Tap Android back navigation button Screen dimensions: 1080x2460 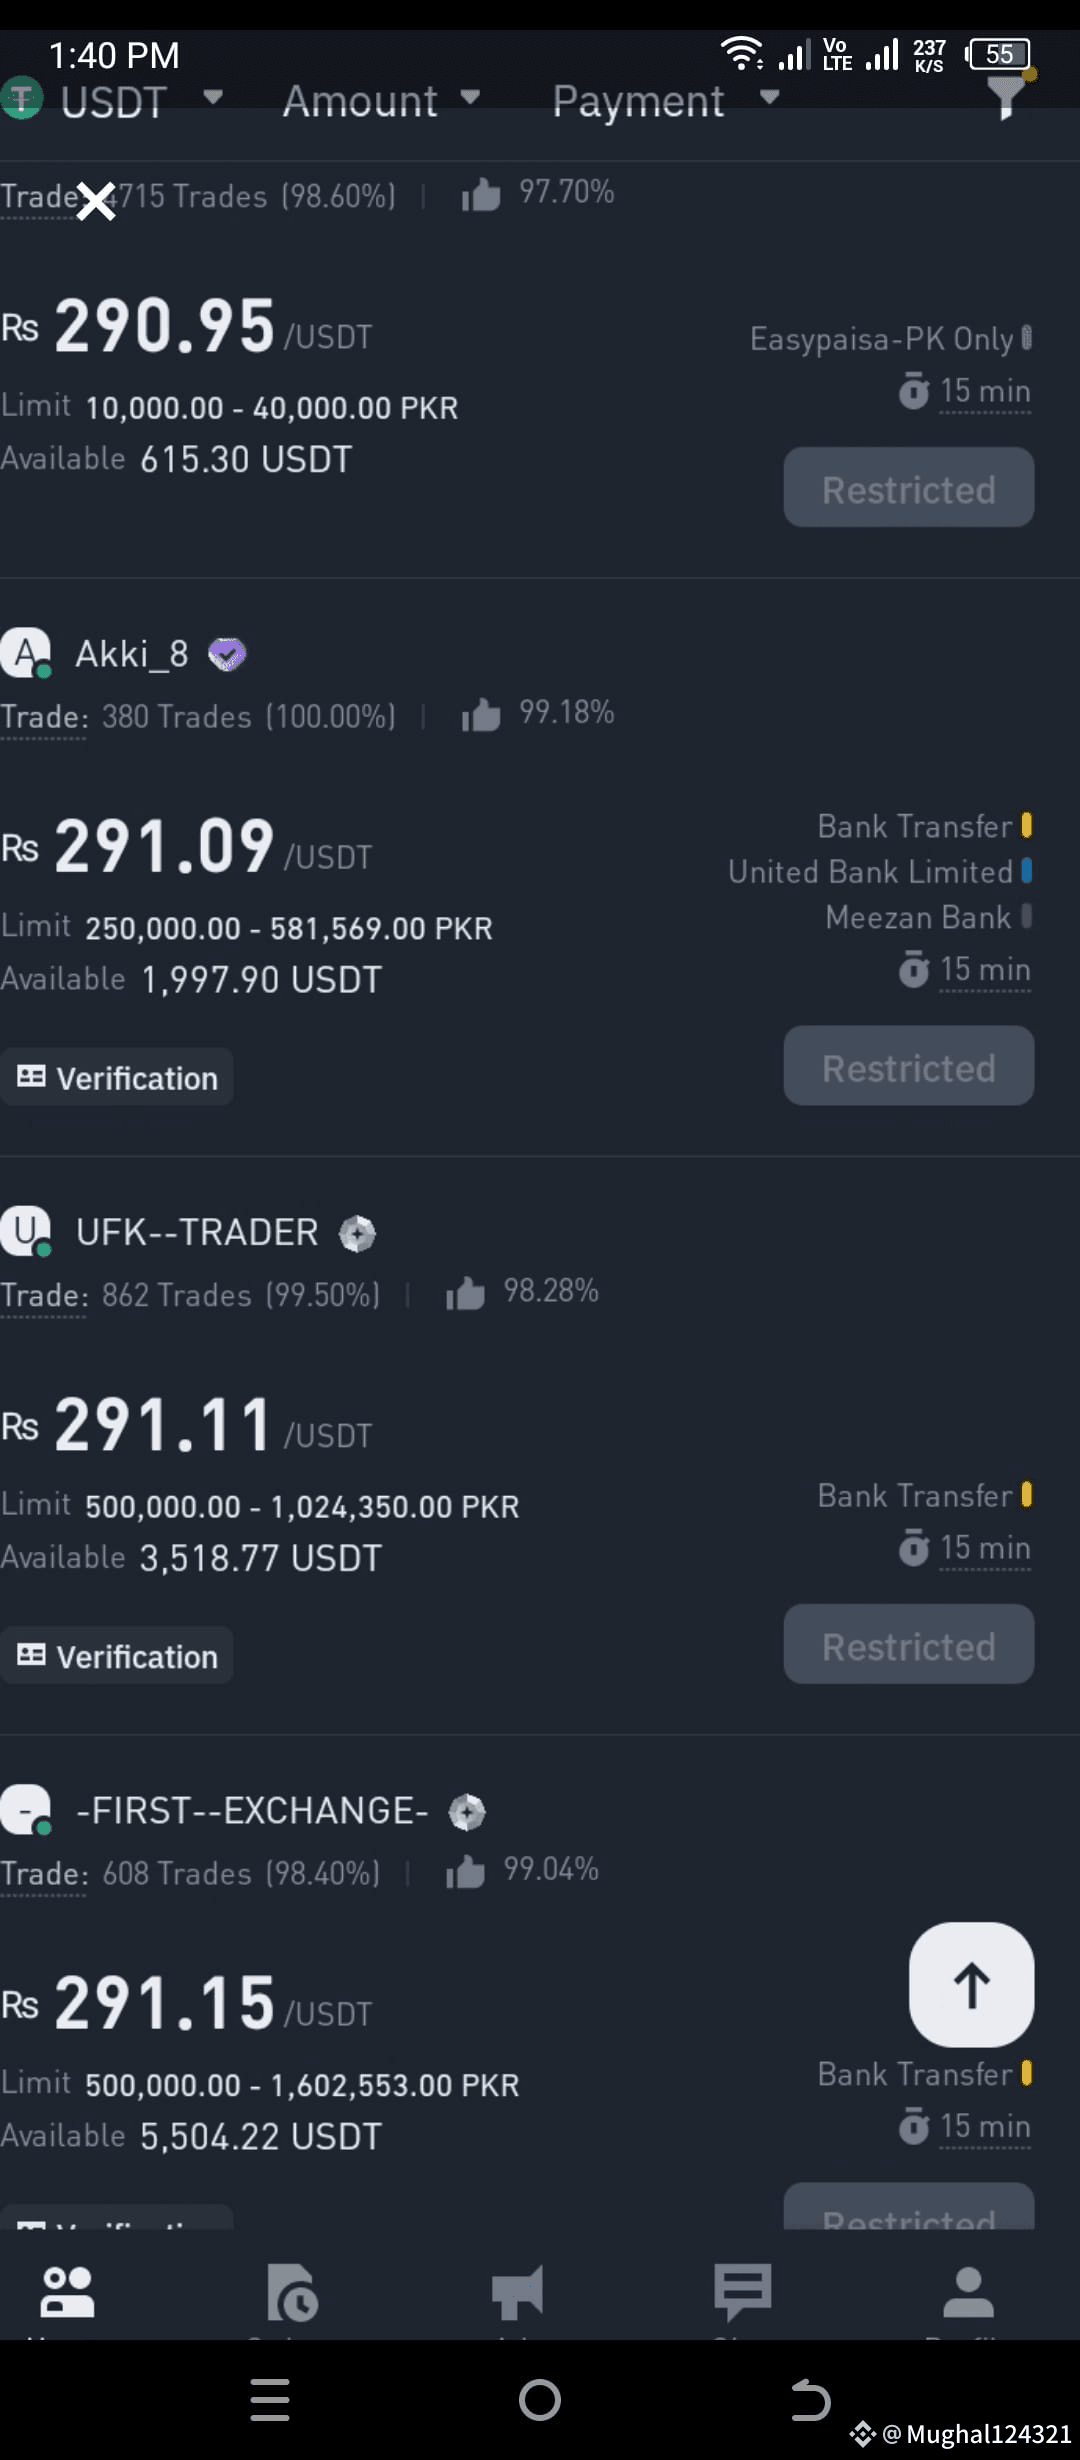click(810, 2400)
